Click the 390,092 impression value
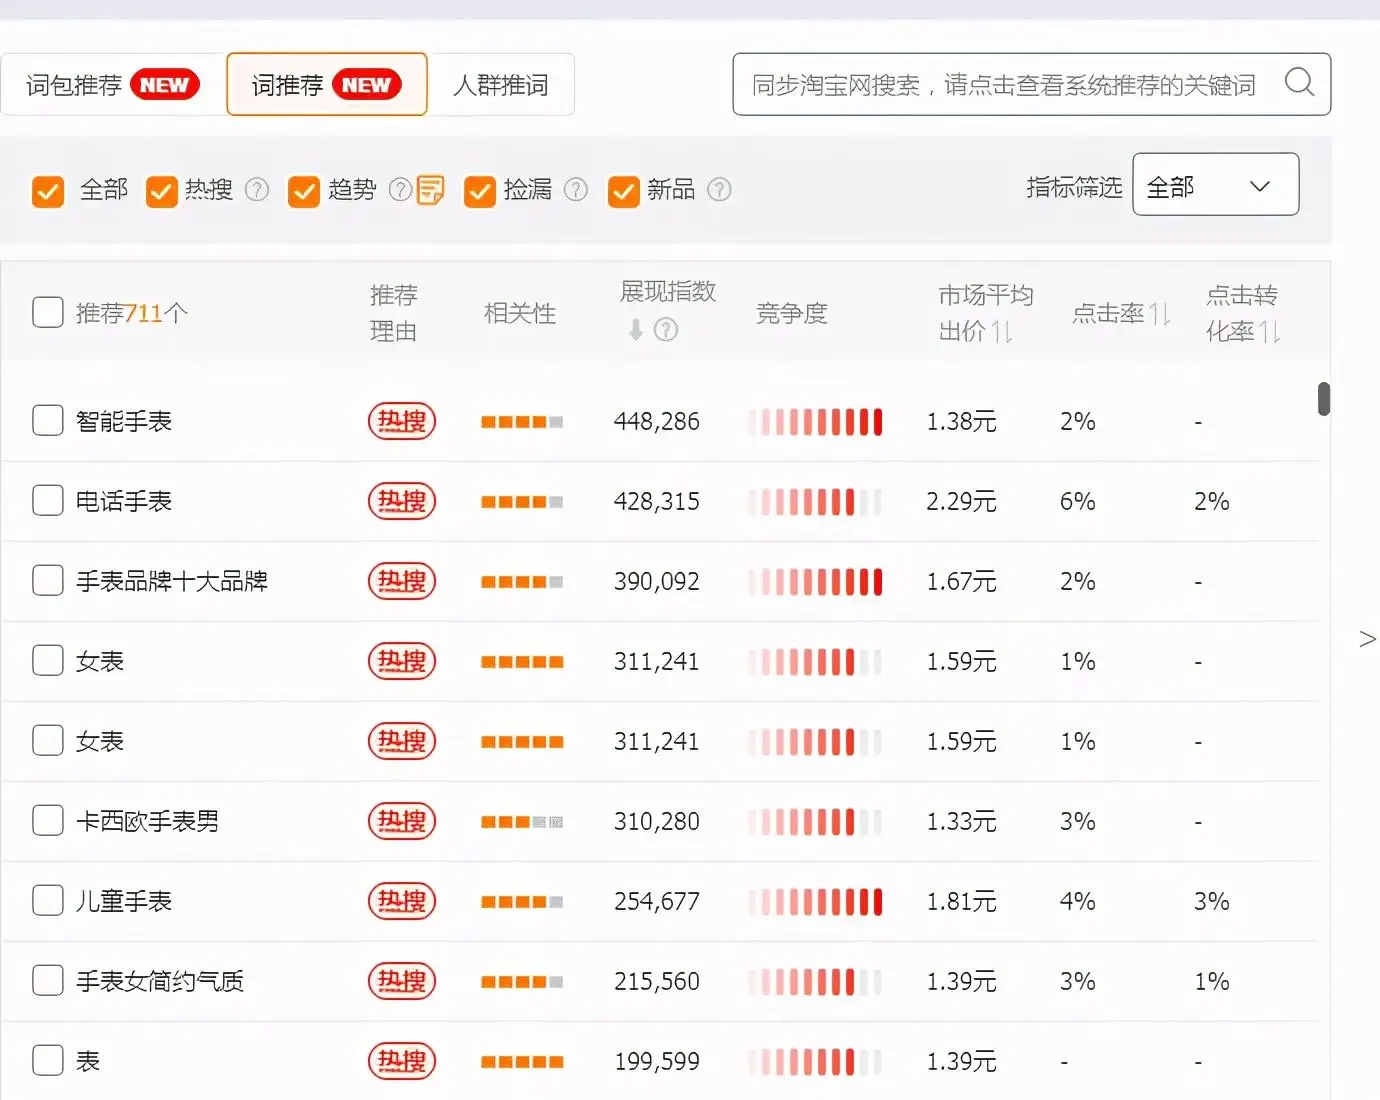Viewport: 1380px width, 1100px height. (x=657, y=581)
